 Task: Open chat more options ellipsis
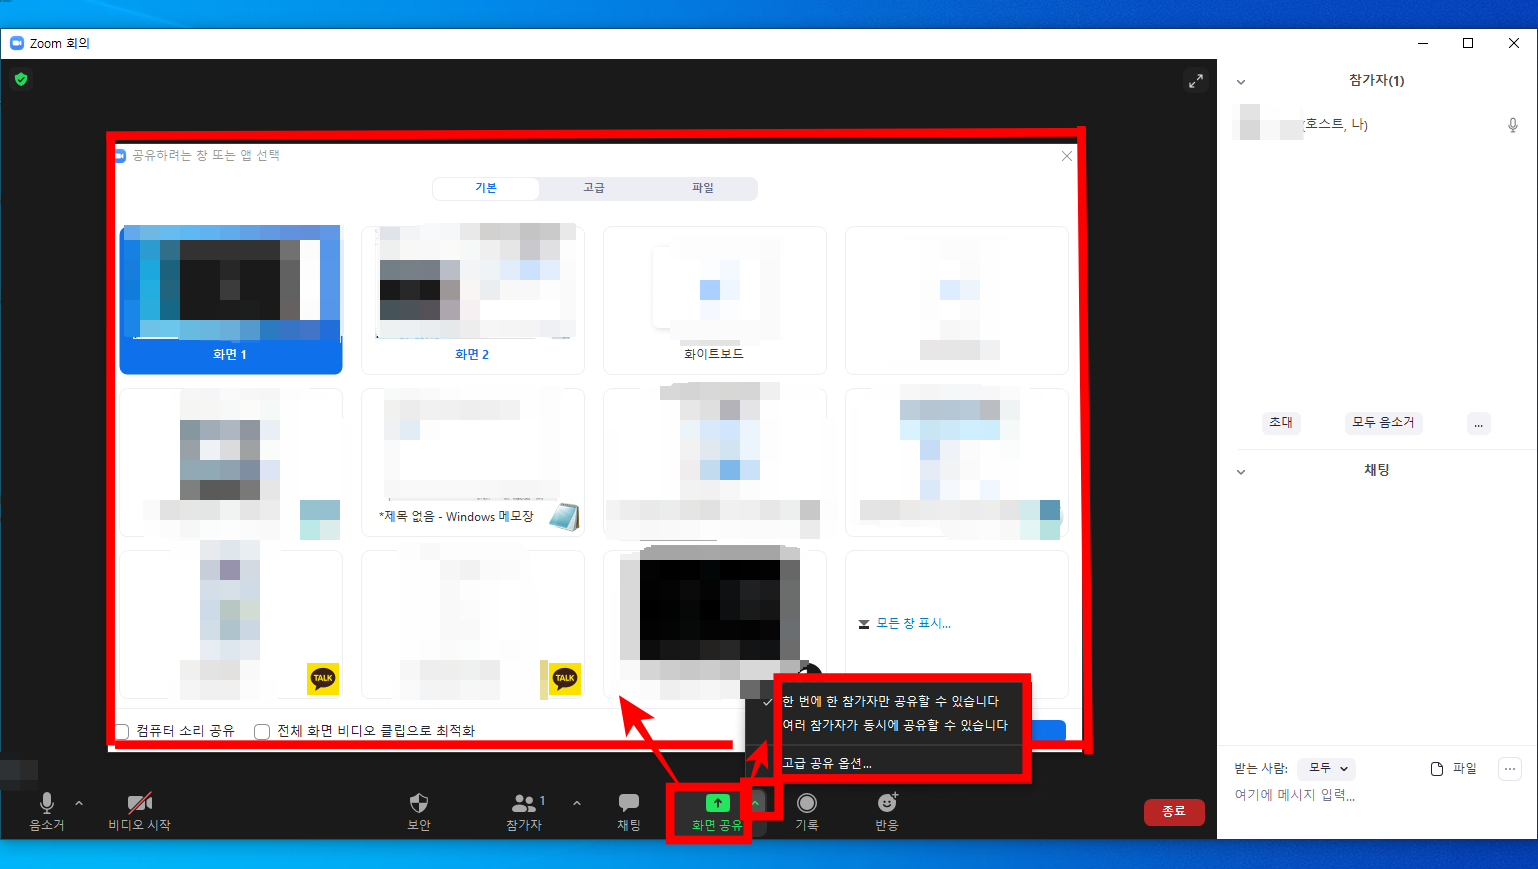coord(1510,768)
